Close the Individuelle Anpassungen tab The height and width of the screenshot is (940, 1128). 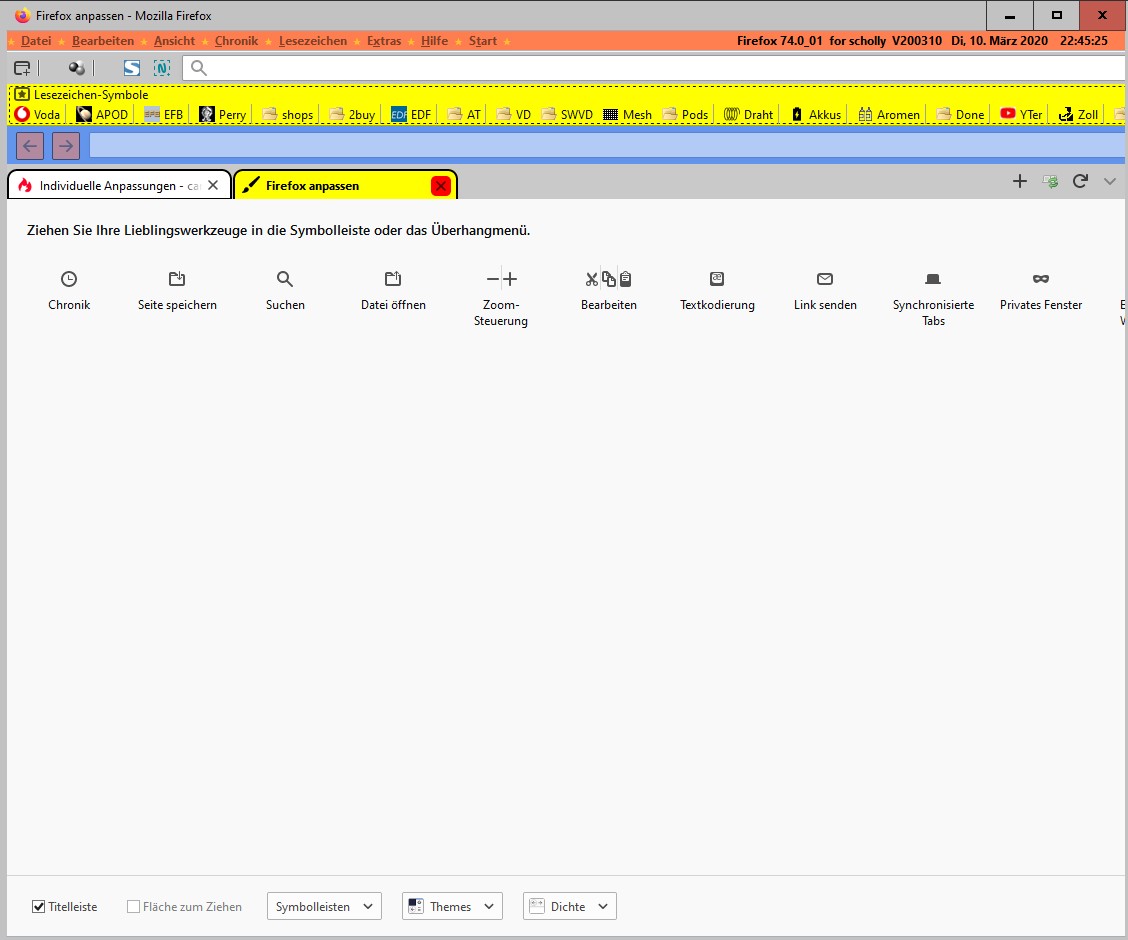(213, 186)
